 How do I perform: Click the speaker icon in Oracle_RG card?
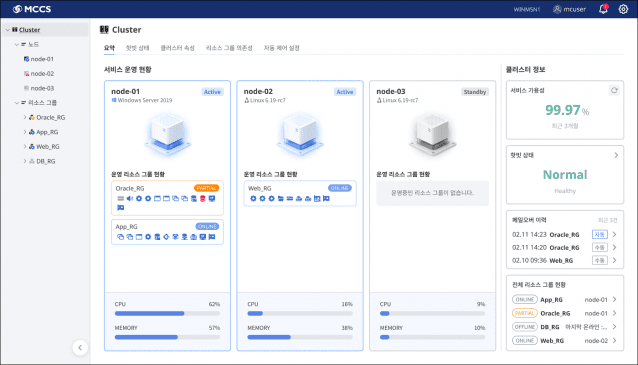[130, 199]
